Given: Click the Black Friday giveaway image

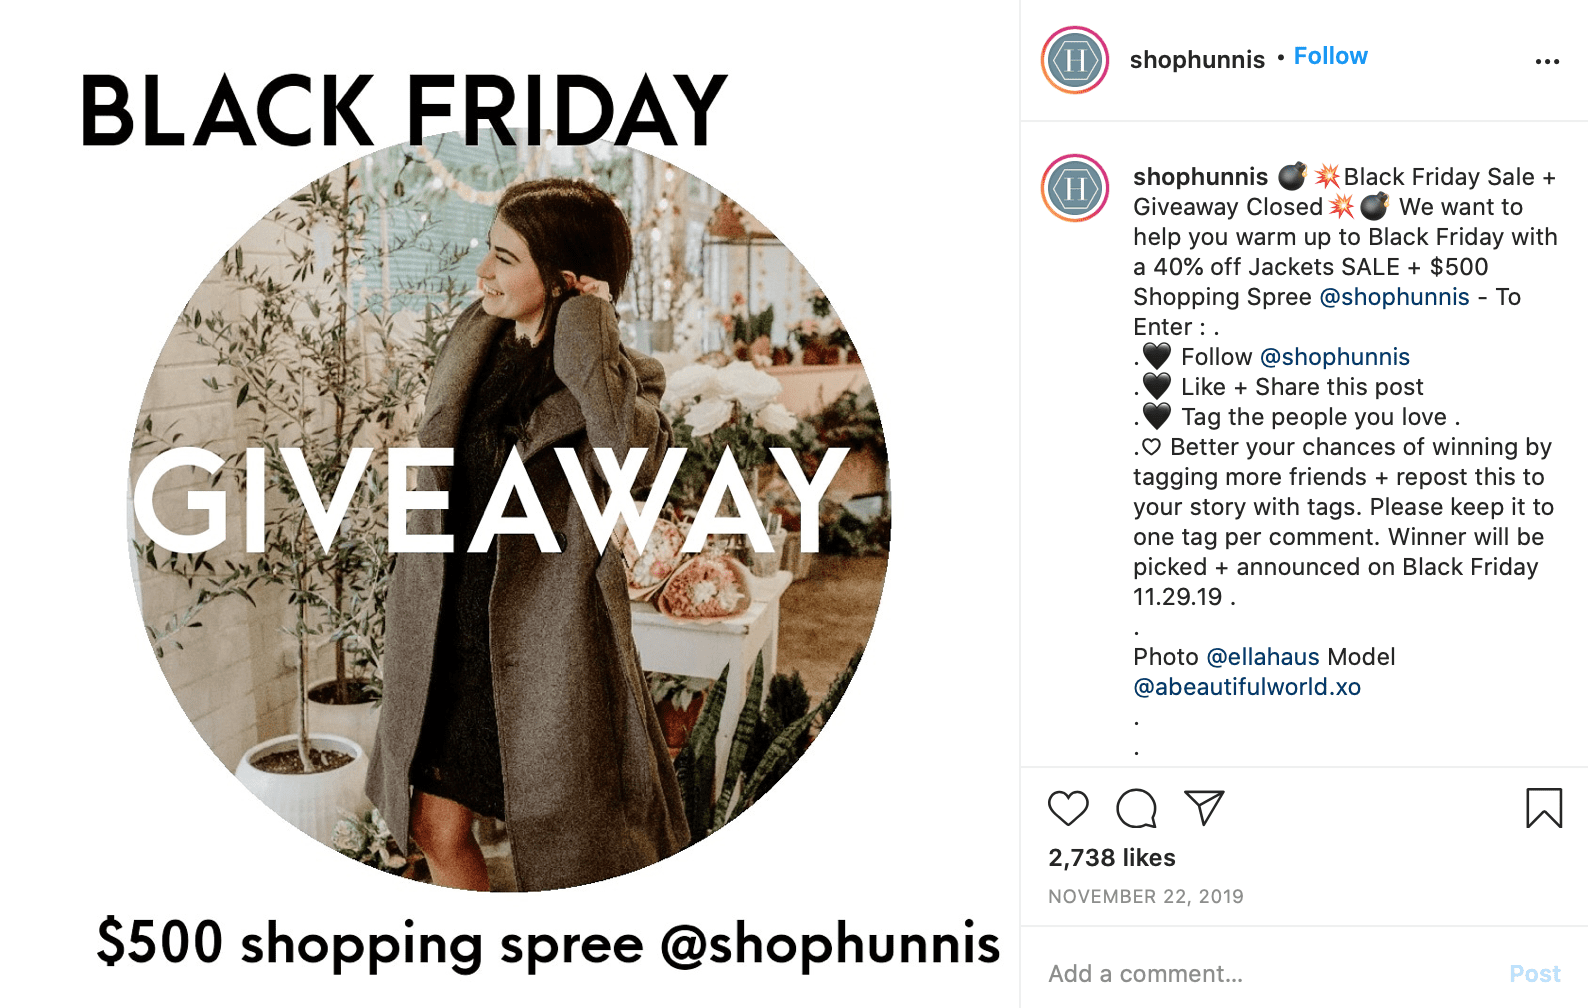Looking at the screenshot, I should [x=510, y=504].
